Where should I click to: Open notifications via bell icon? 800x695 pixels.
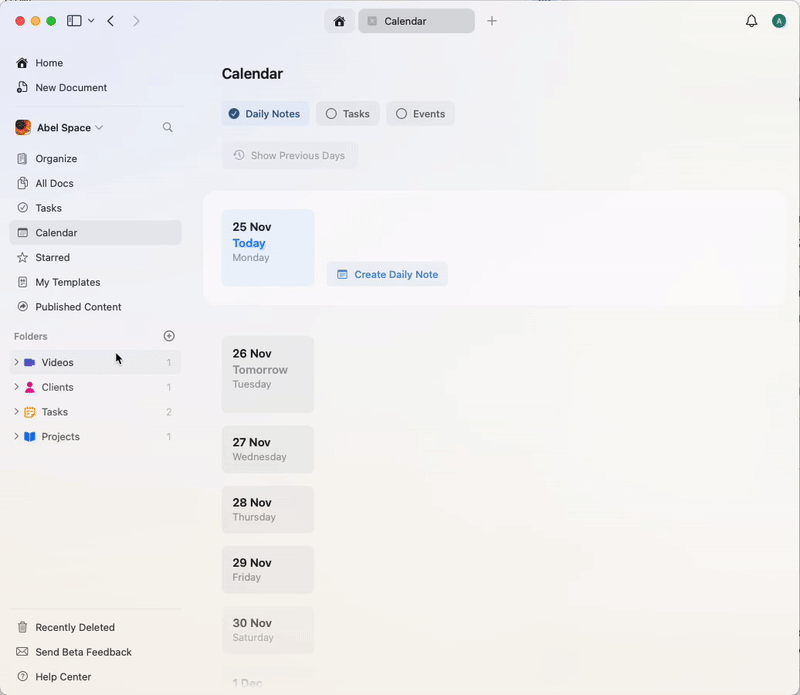click(751, 20)
